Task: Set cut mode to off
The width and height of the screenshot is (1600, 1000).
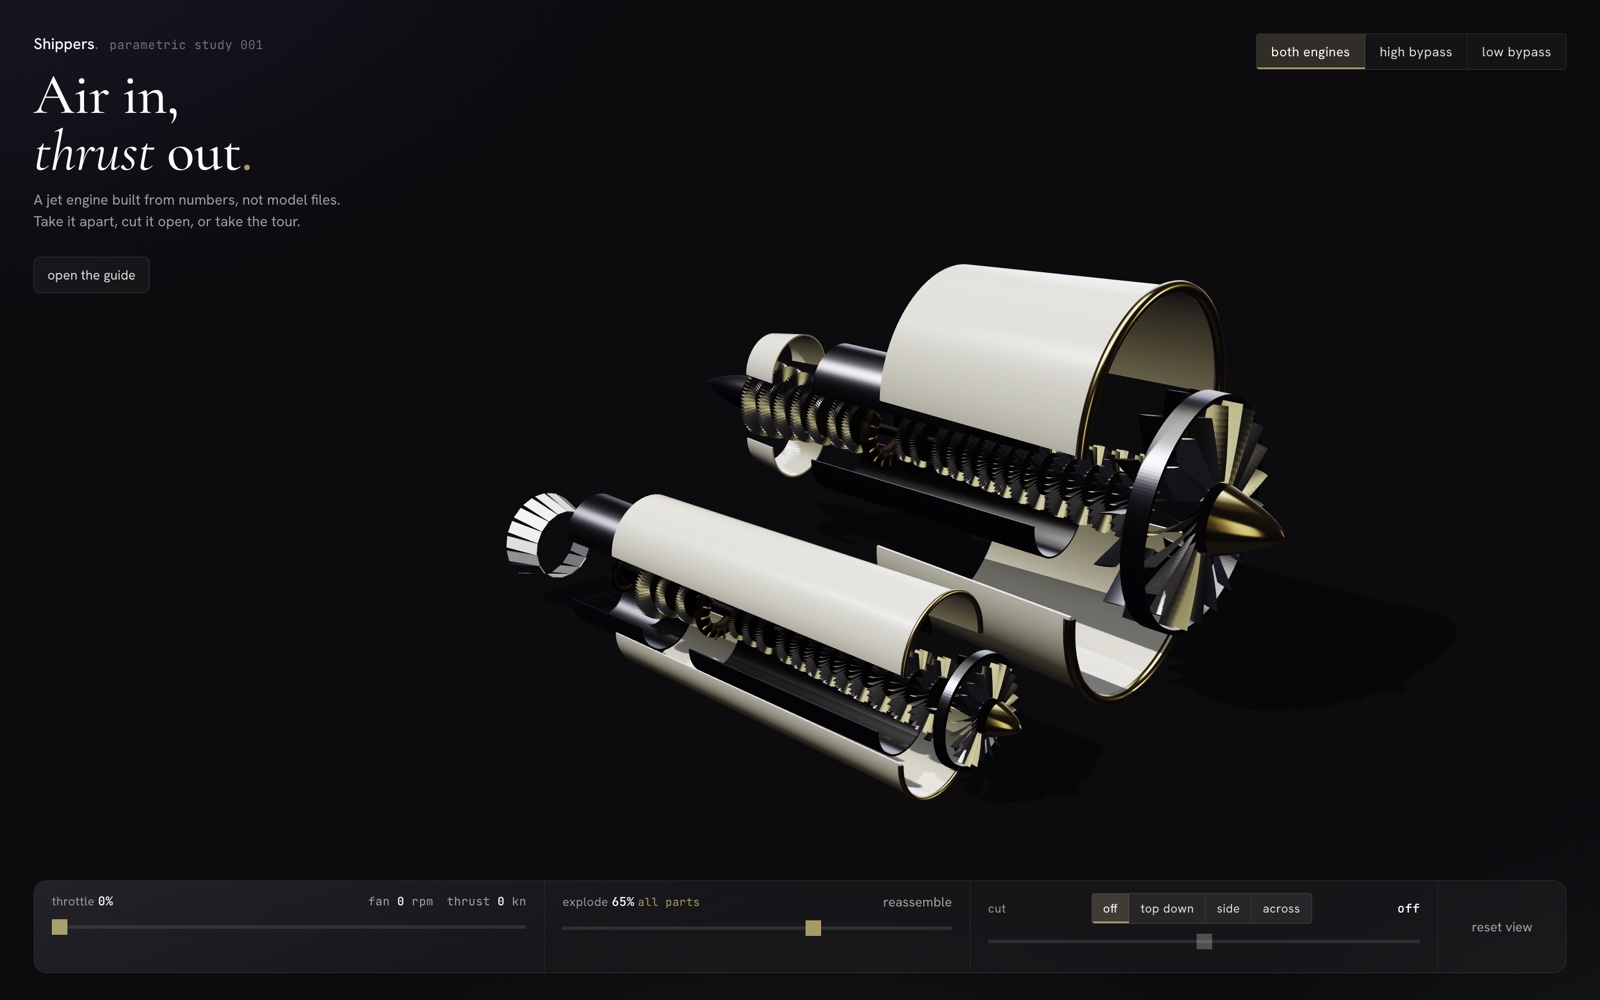Action: pyautogui.click(x=1110, y=908)
